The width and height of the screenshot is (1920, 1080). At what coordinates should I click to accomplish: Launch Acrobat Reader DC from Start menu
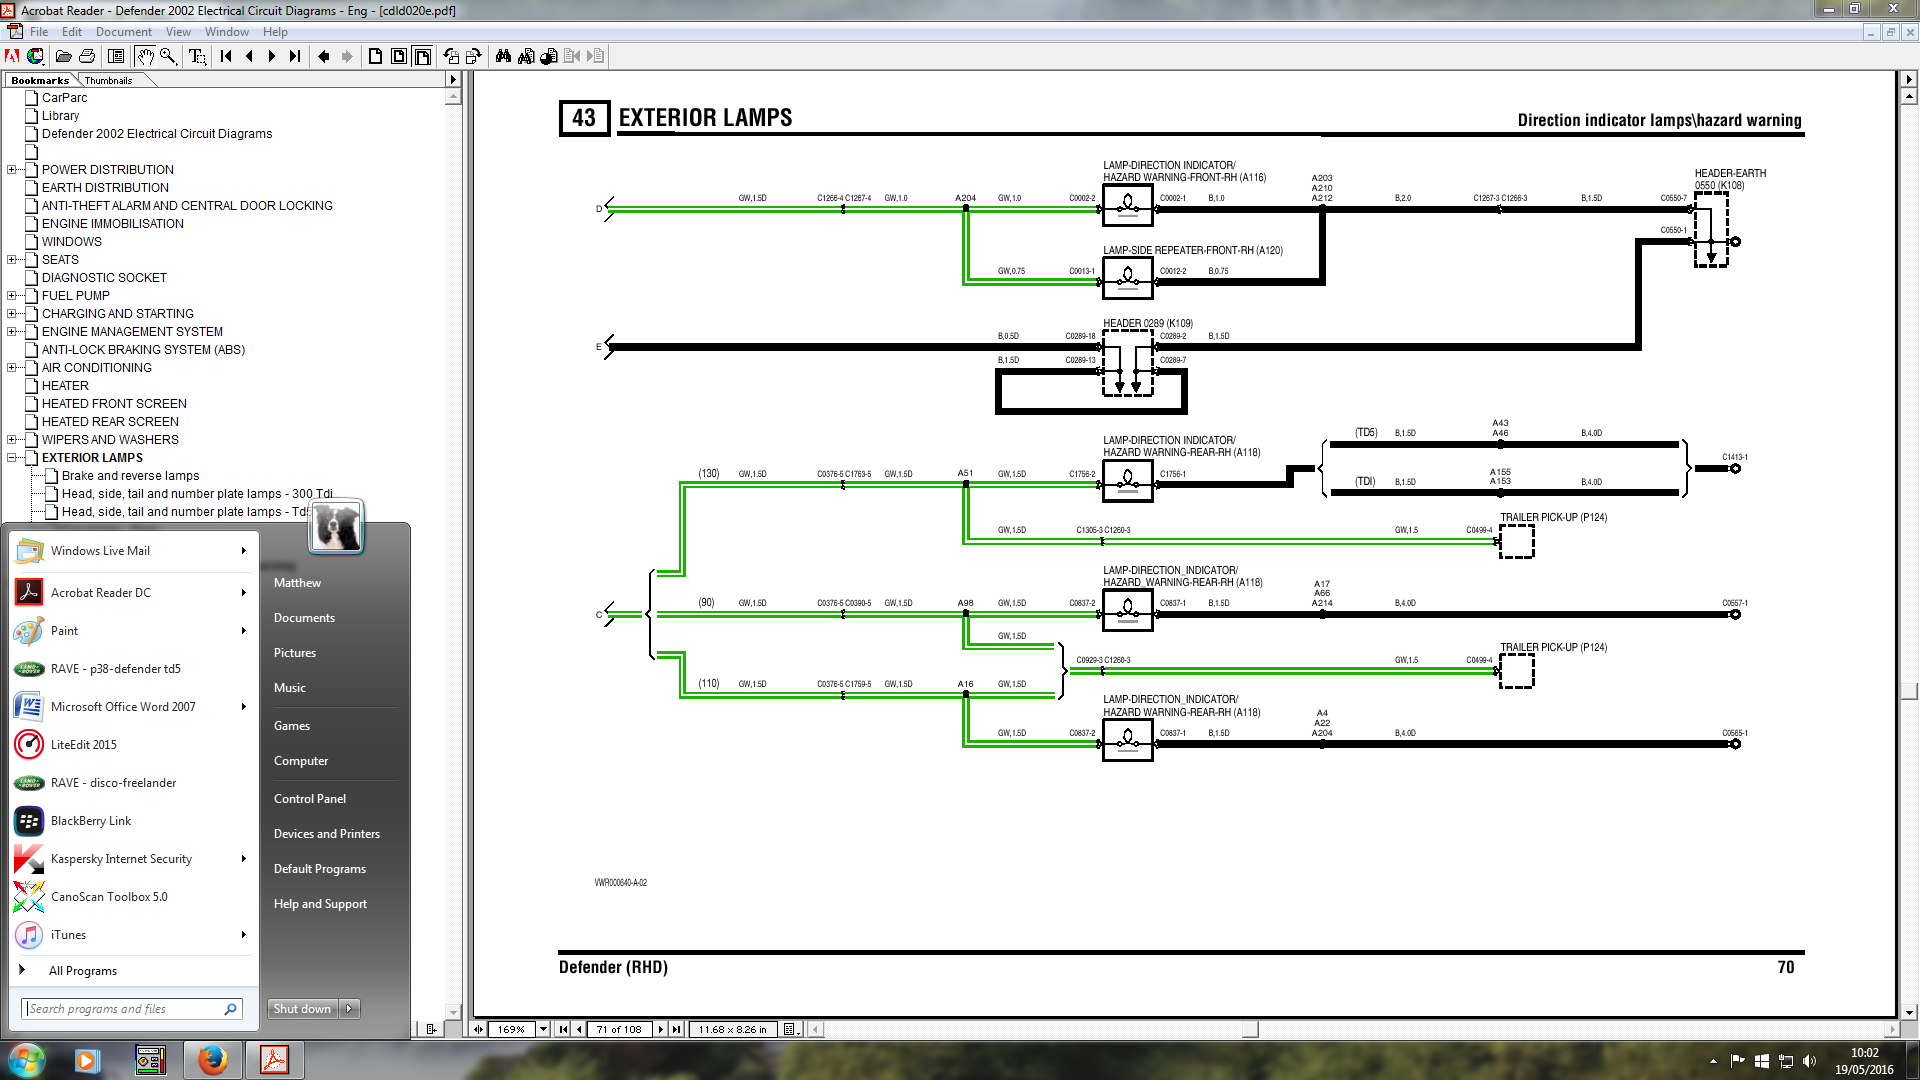tap(132, 593)
